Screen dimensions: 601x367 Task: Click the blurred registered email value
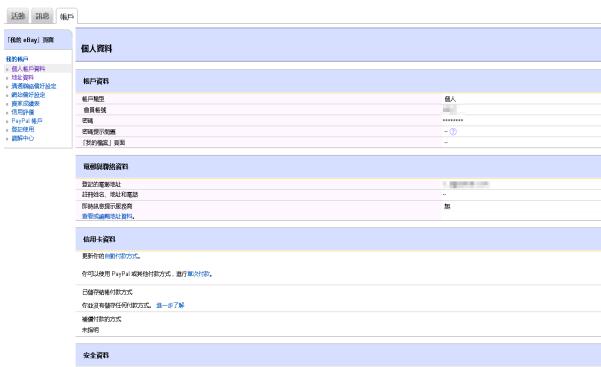coord(466,184)
